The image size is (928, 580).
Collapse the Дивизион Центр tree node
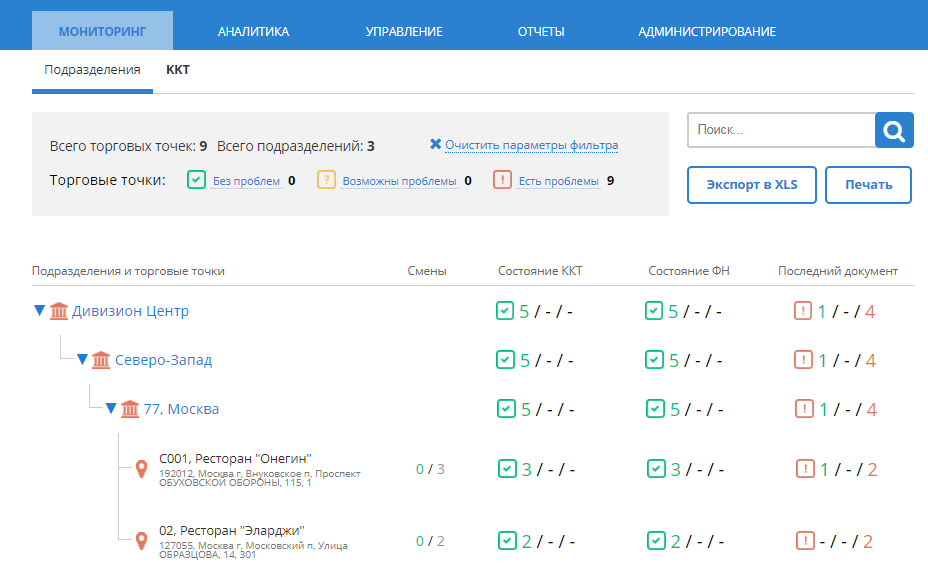point(39,310)
